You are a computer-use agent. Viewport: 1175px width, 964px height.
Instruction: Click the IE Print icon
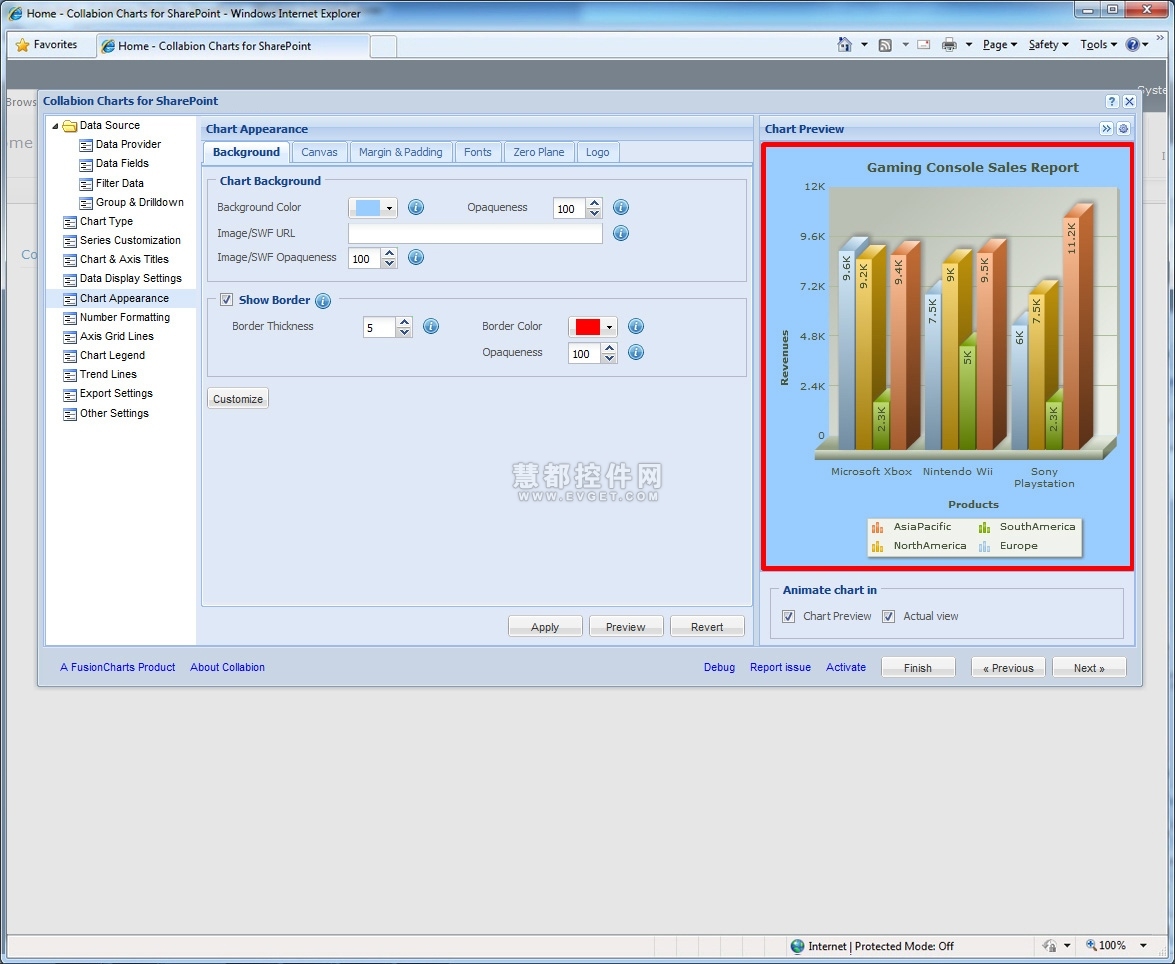coord(949,45)
